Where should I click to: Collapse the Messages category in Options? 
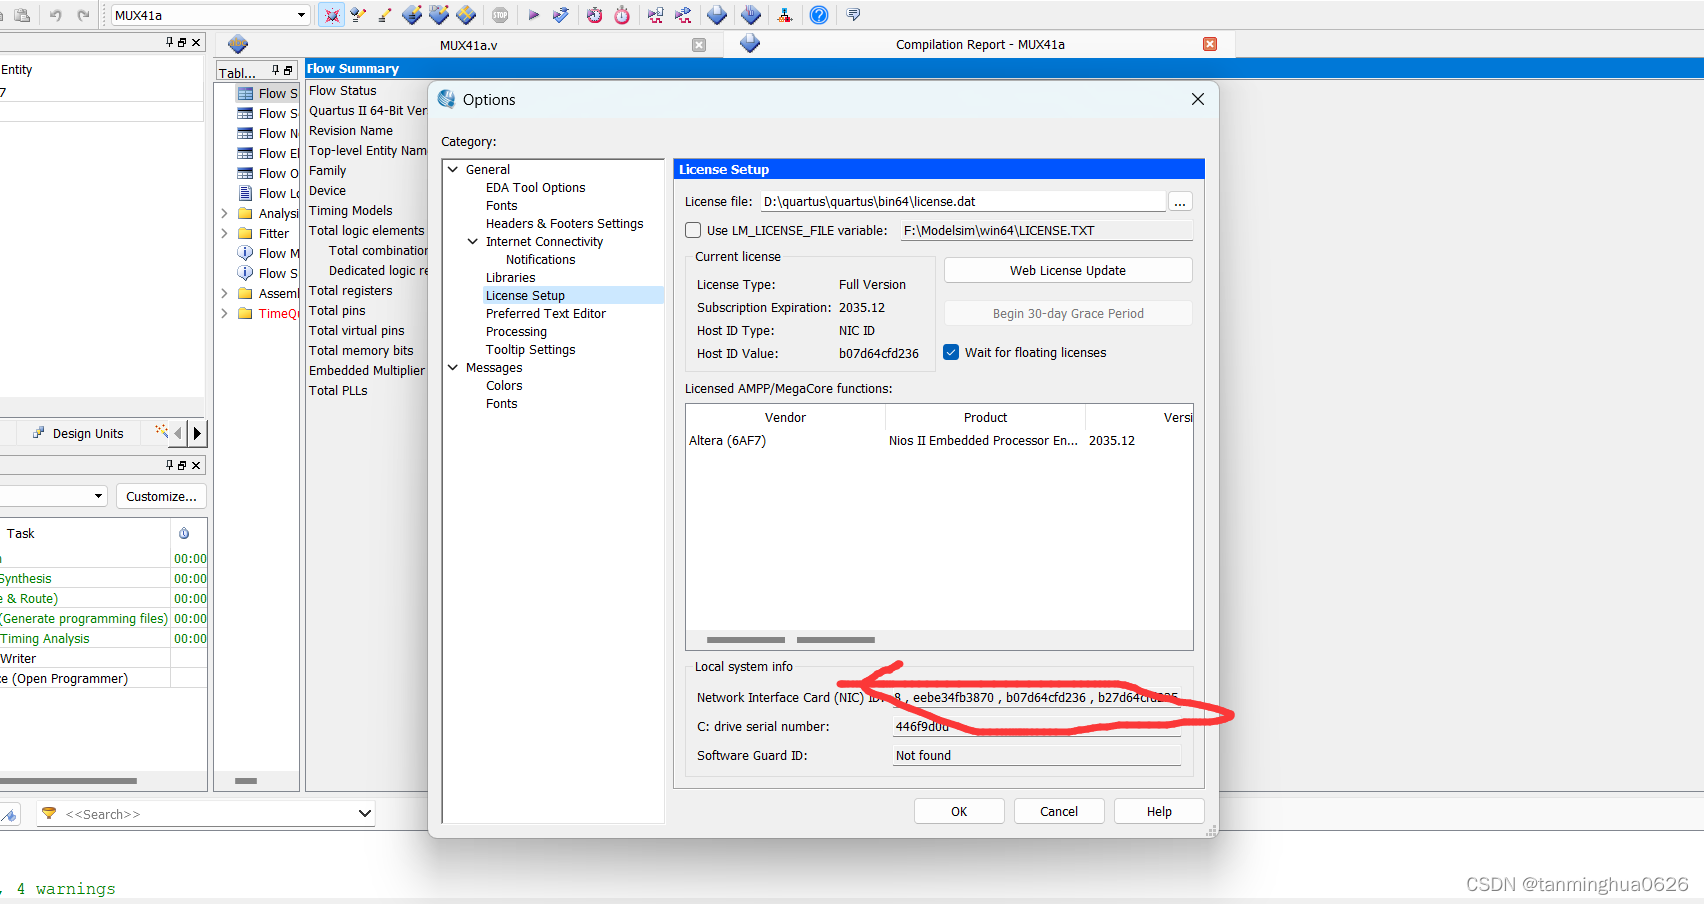click(x=453, y=367)
